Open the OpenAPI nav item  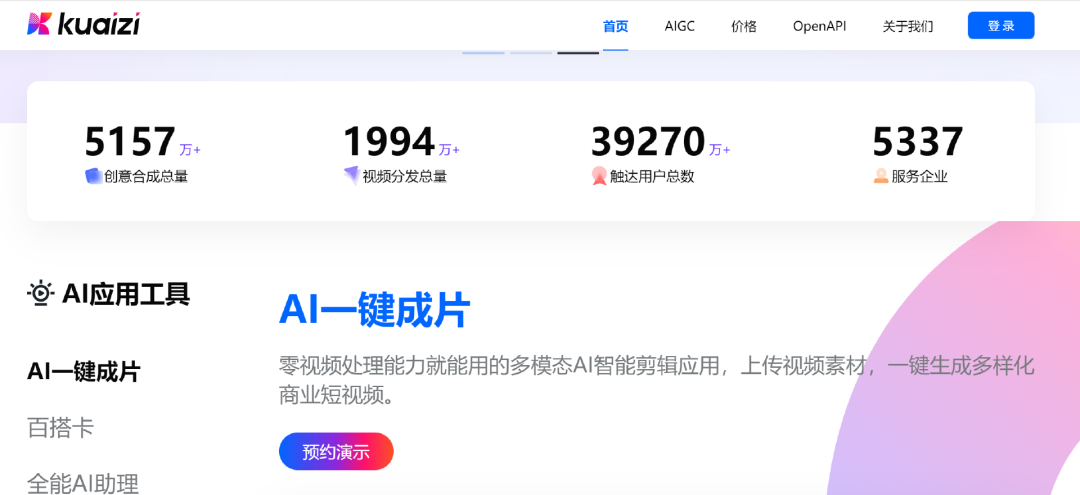coord(819,27)
